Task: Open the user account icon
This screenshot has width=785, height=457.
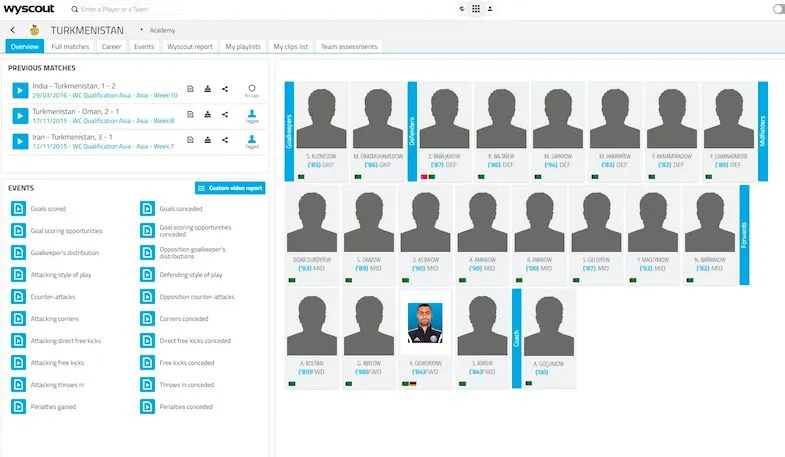Action: pos(490,9)
